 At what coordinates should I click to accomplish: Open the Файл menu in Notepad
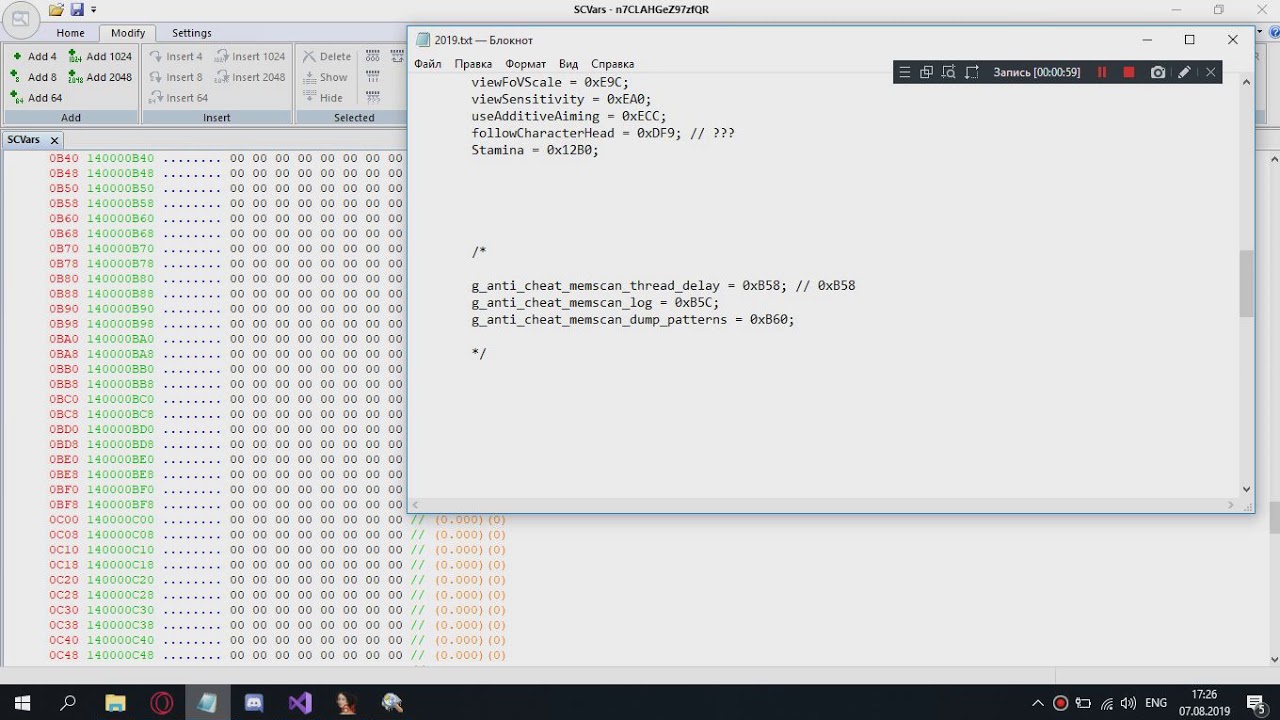(428, 64)
